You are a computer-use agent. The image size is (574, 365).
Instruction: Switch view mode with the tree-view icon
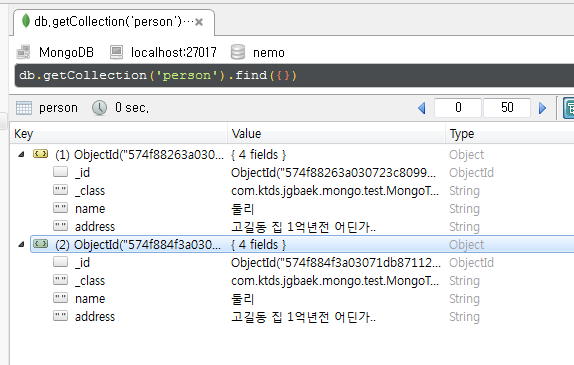tap(569, 108)
